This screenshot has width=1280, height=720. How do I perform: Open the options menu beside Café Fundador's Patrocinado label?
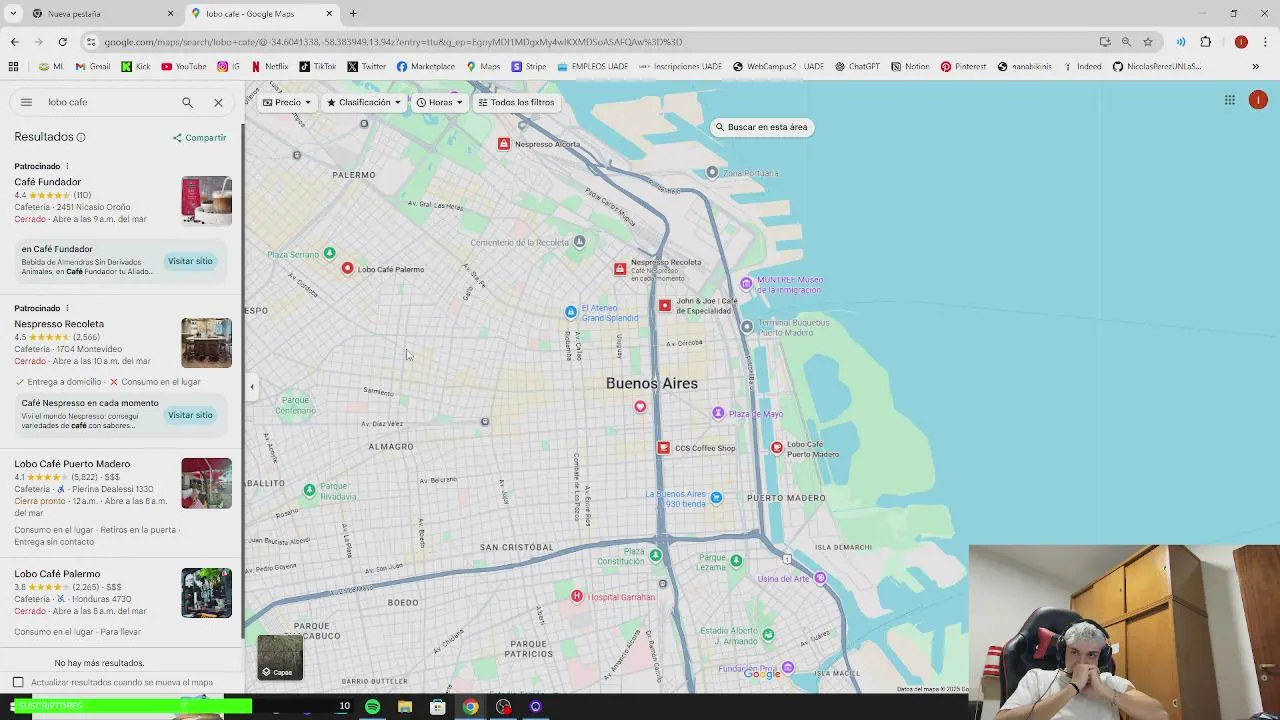(67, 166)
